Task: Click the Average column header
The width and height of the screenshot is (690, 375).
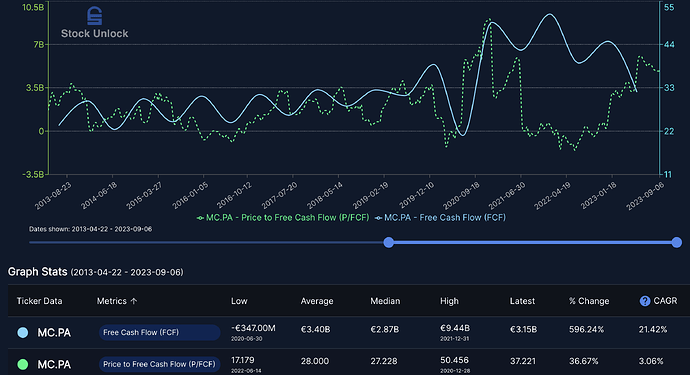Action: click(x=317, y=301)
